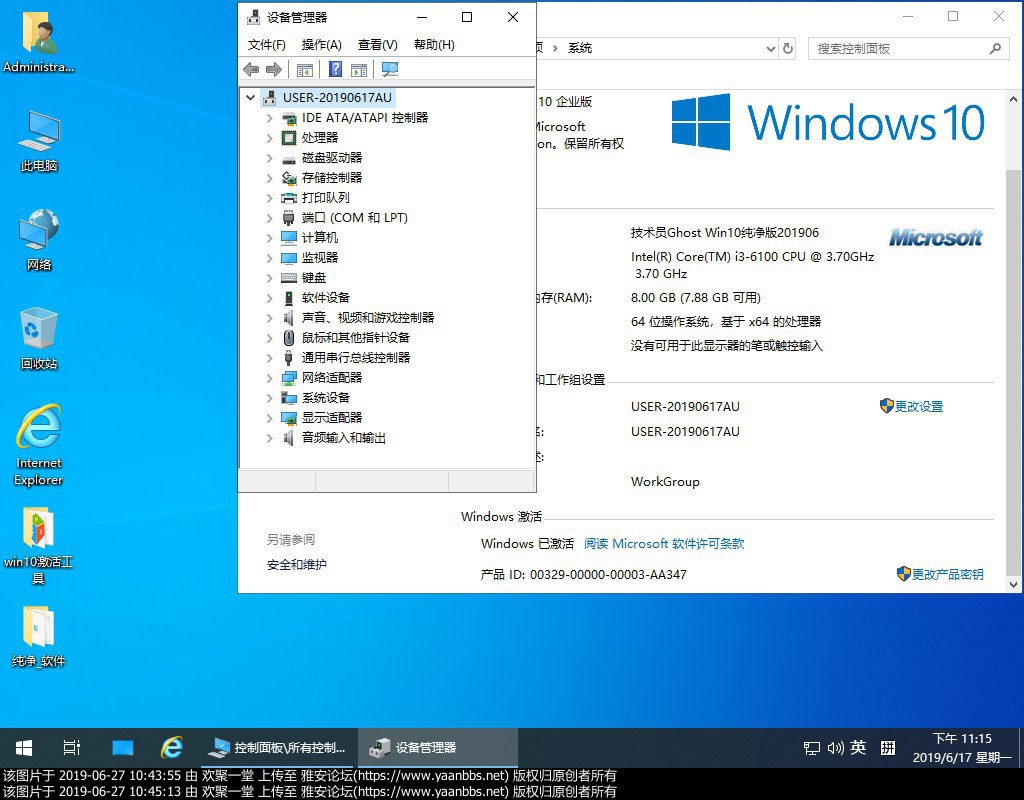Click the input method pad icon in system tray

point(888,747)
